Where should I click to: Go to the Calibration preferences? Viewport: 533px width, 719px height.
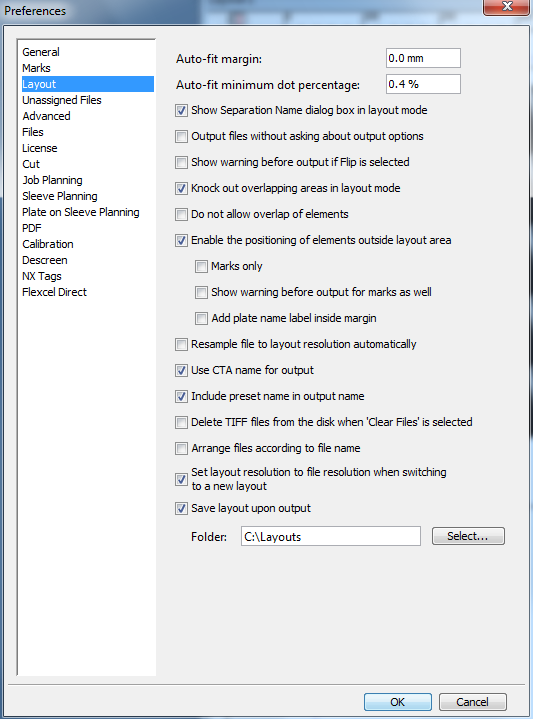pyautogui.click(x=48, y=244)
